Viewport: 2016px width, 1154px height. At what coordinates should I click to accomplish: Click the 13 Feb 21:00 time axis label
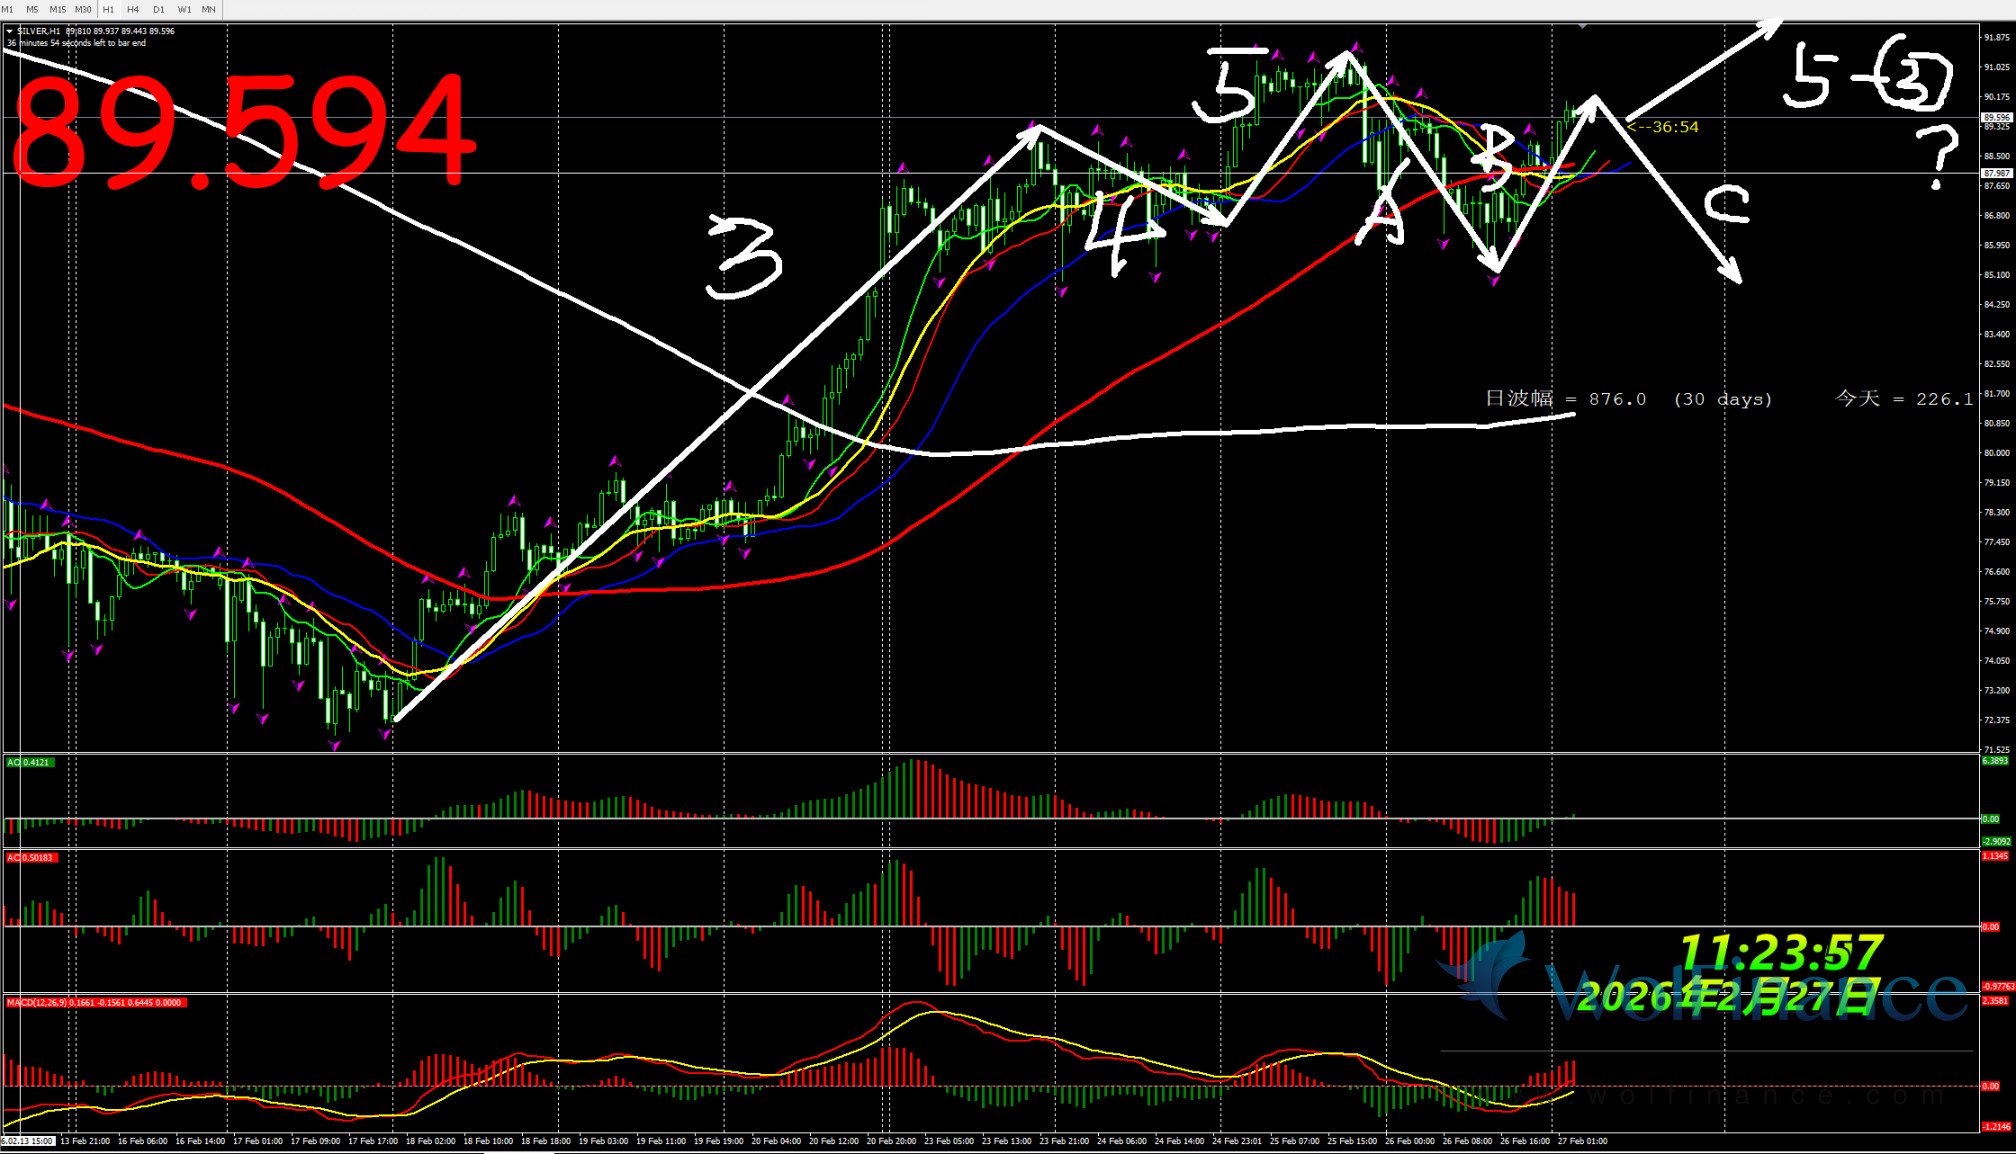point(85,1141)
